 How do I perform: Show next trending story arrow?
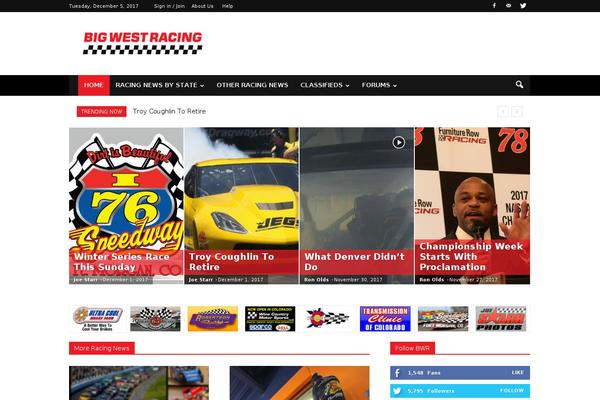coord(517,111)
